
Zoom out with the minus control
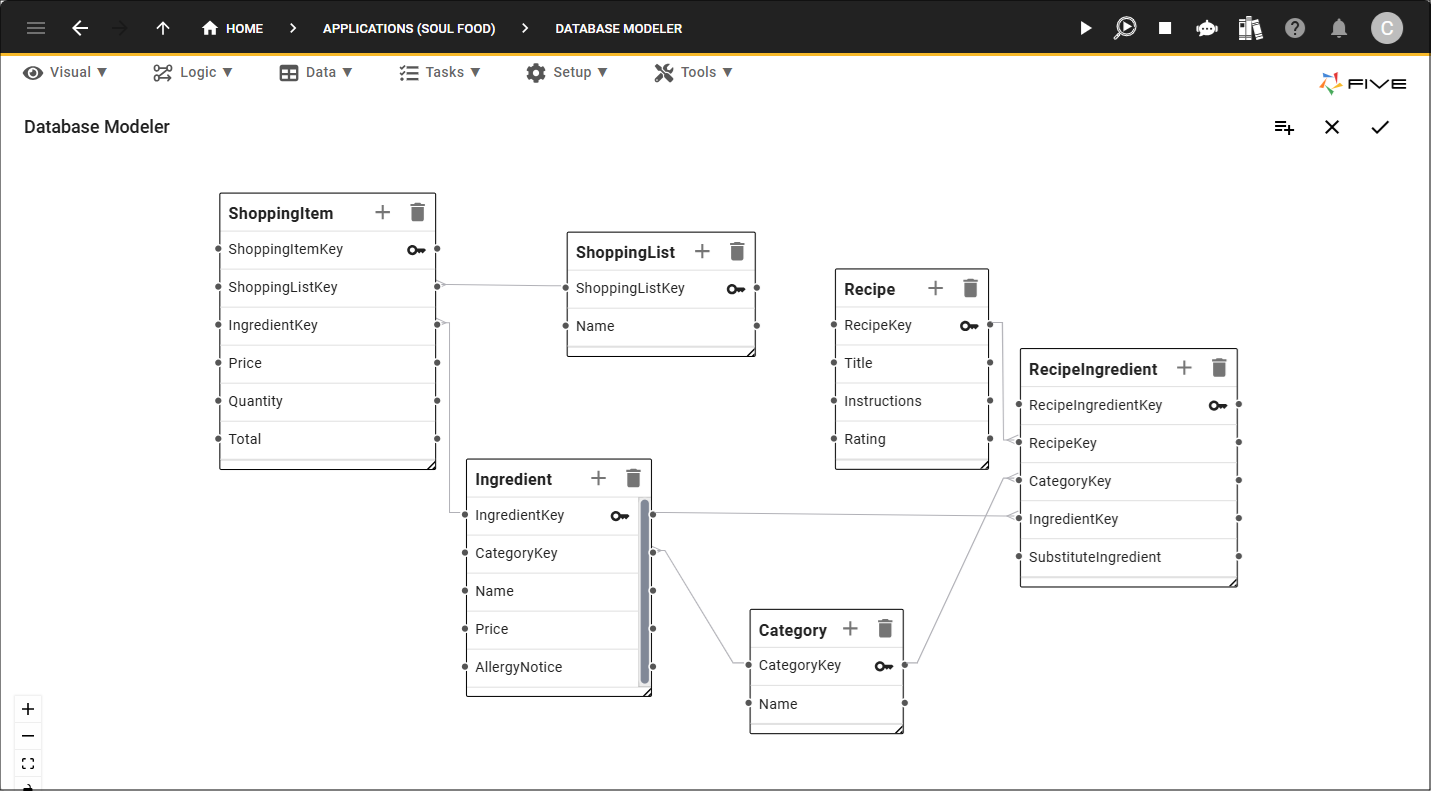(x=28, y=736)
